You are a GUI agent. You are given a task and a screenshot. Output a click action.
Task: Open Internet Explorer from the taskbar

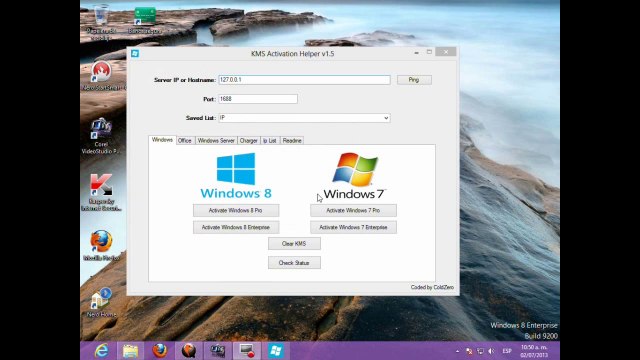(x=101, y=351)
